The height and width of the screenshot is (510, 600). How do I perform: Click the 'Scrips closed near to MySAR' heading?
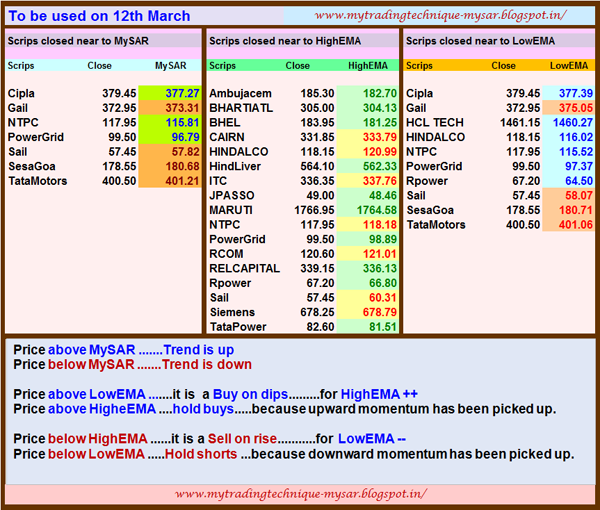pyautogui.click(x=78, y=41)
